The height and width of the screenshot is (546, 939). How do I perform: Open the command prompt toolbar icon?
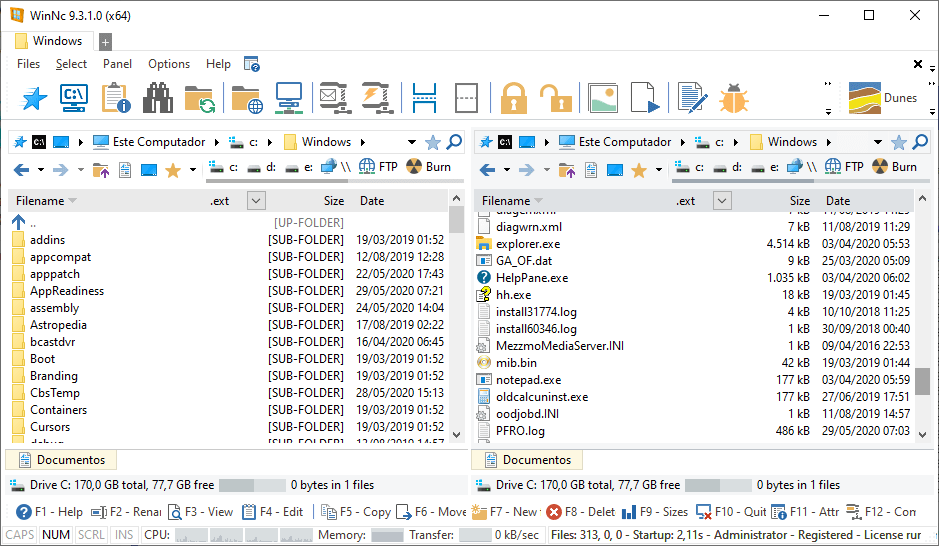(x=73, y=98)
